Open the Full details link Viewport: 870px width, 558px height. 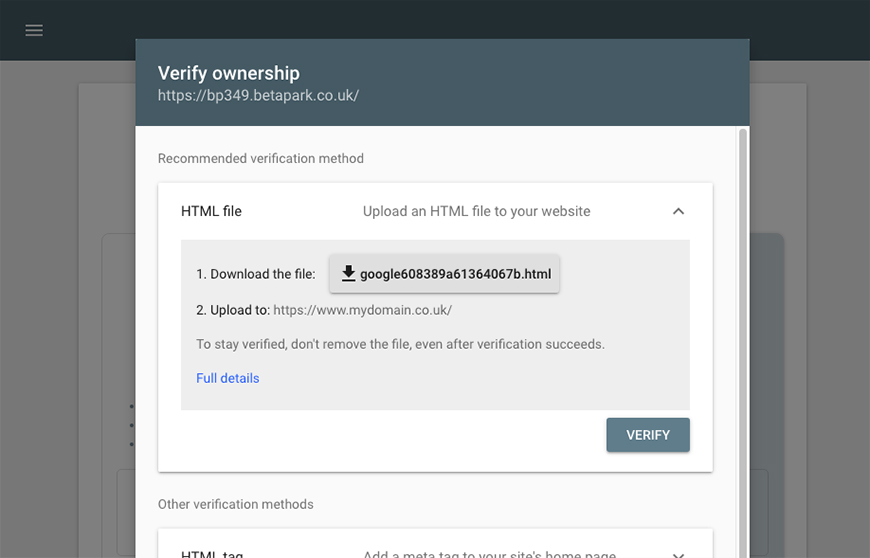click(227, 378)
